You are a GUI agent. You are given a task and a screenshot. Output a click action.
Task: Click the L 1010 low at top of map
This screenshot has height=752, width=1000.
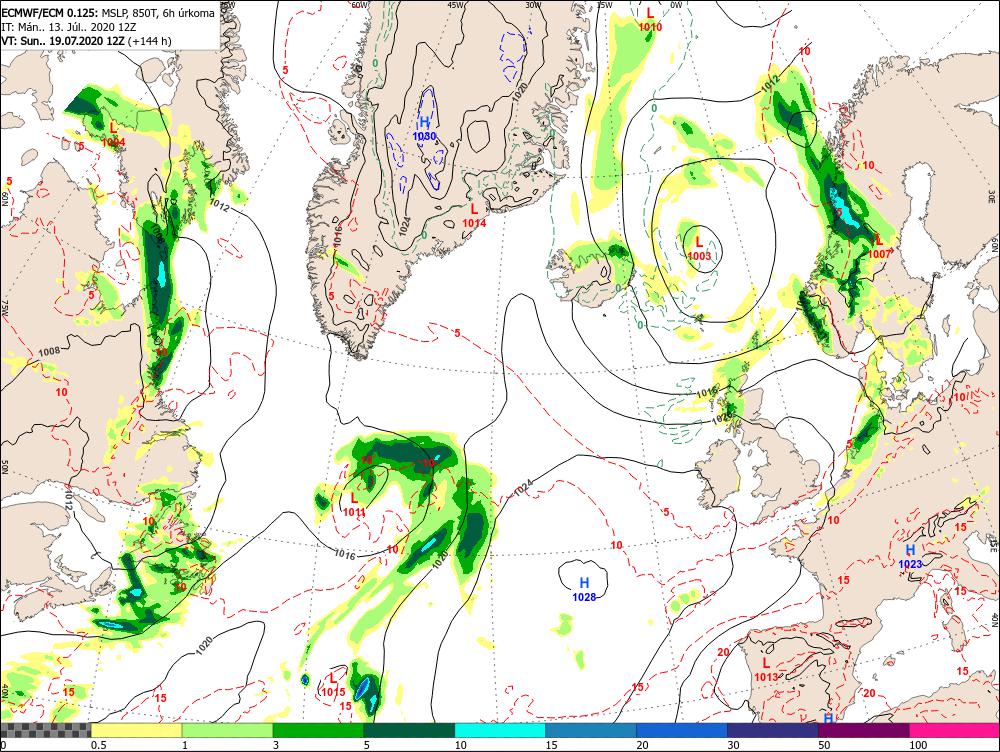[x=650, y=19]
